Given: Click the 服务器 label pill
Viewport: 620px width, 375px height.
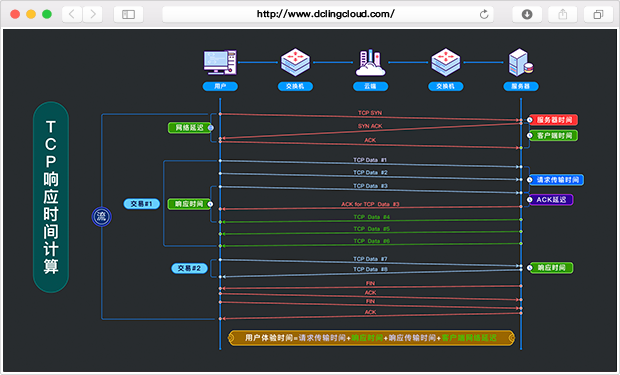Looking at the screenshot, I should click(x=521, y=86).
